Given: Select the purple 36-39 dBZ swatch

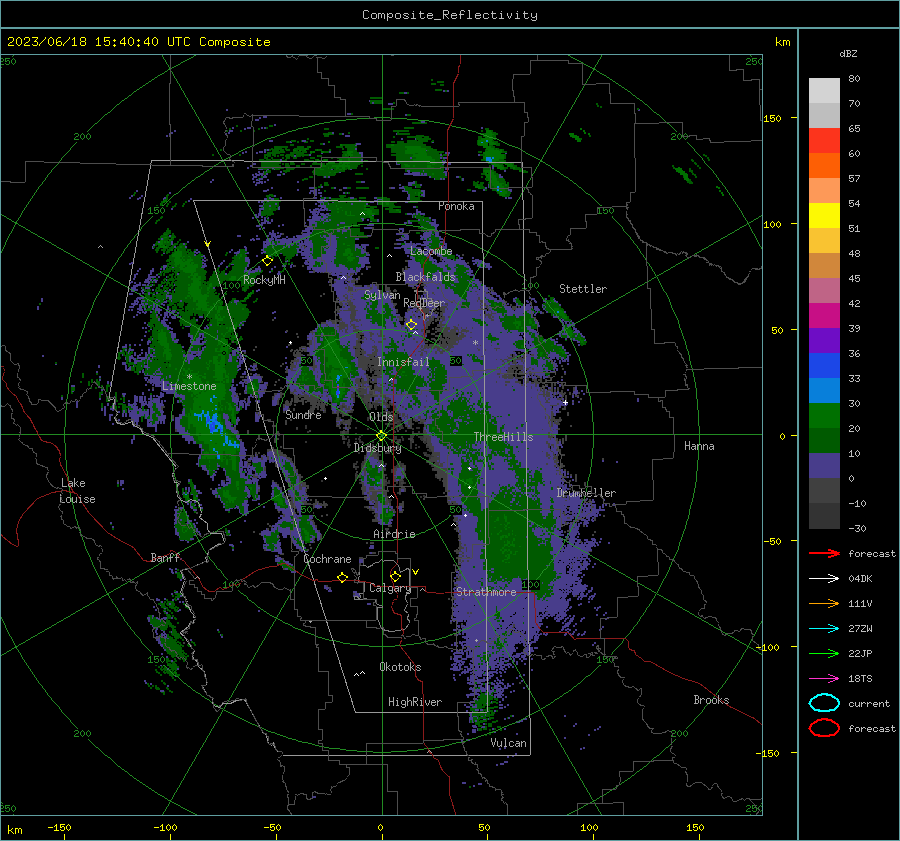Looking at the screenshot, I should click(824, 341).
